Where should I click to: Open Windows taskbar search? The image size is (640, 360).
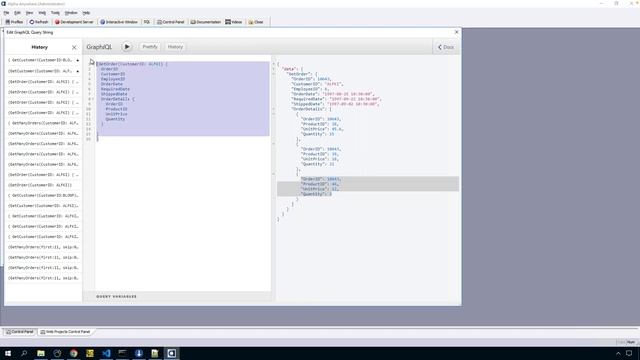click(24, 353)
